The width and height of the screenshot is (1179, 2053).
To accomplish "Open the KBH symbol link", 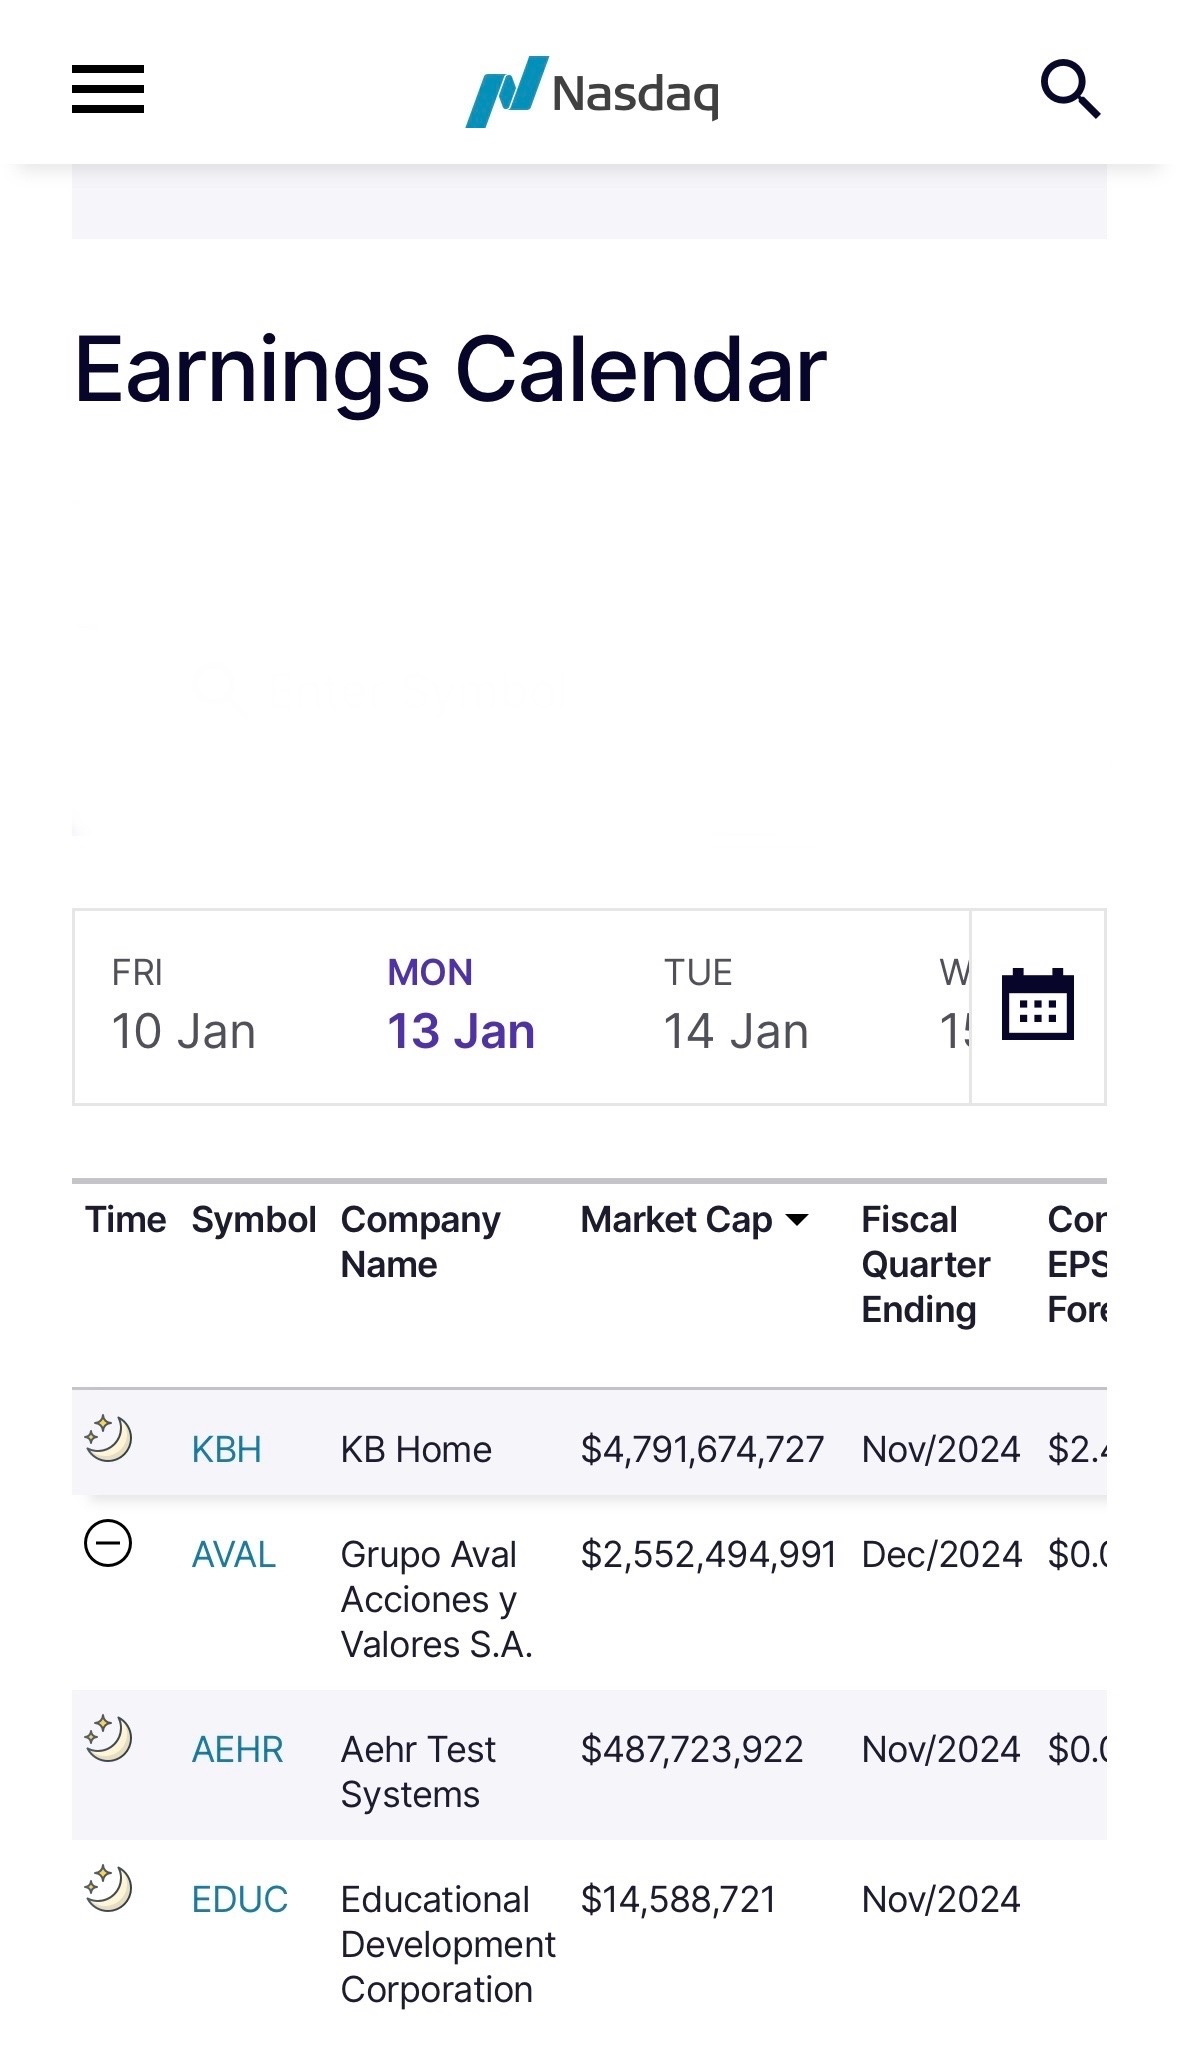I will [227, 1449].
